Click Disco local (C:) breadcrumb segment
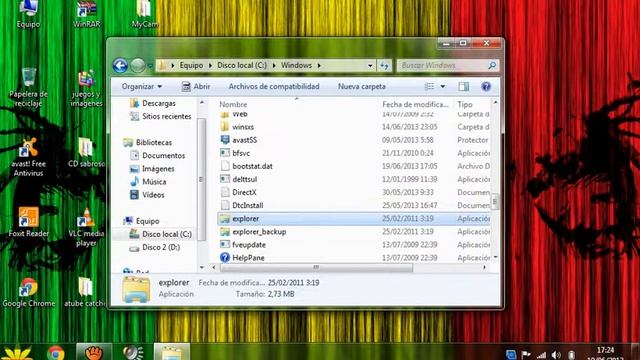Image resolution: width=640 pixels, height=360 pixels. (x=242, y=65)
